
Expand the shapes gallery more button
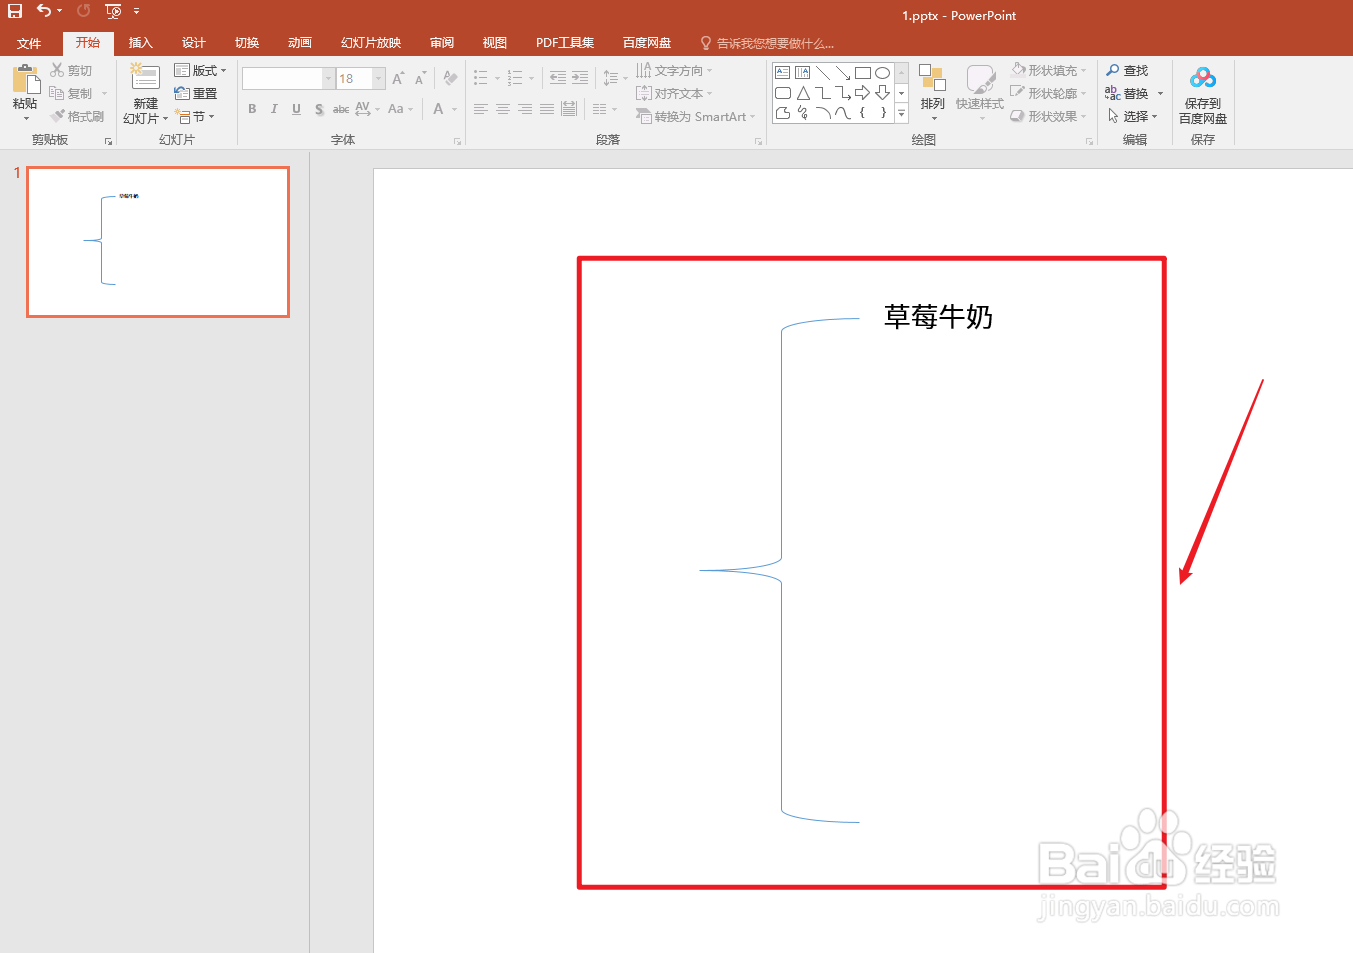point(901,114)
